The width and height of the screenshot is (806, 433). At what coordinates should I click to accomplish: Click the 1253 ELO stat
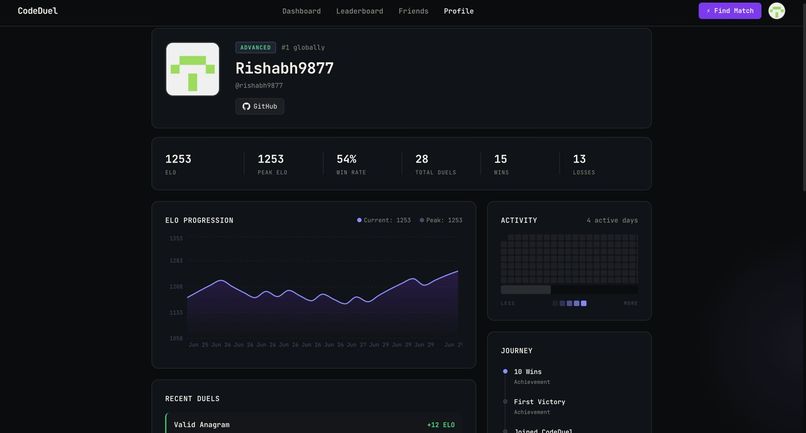[178, 164]
